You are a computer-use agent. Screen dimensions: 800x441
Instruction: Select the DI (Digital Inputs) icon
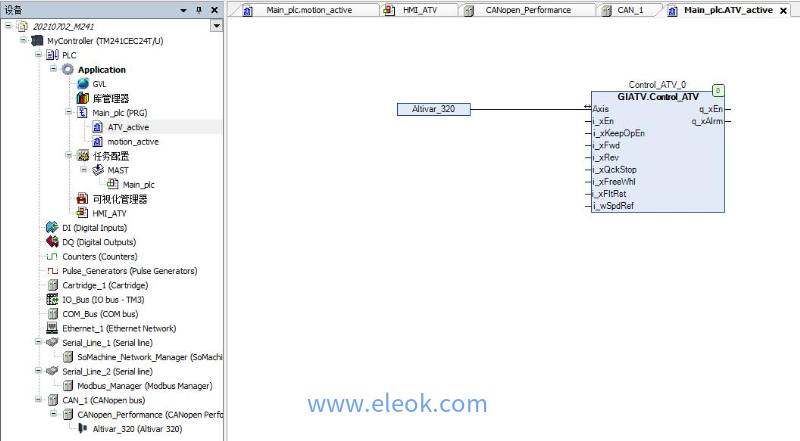coord(52,227)
